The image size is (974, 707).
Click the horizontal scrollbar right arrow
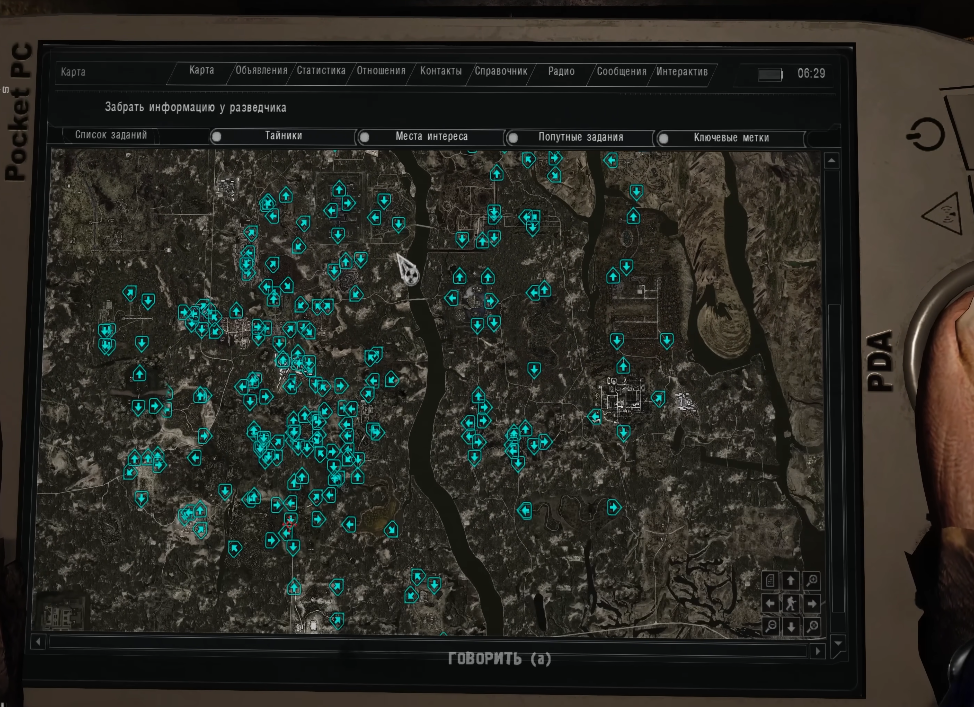[817, 650]
